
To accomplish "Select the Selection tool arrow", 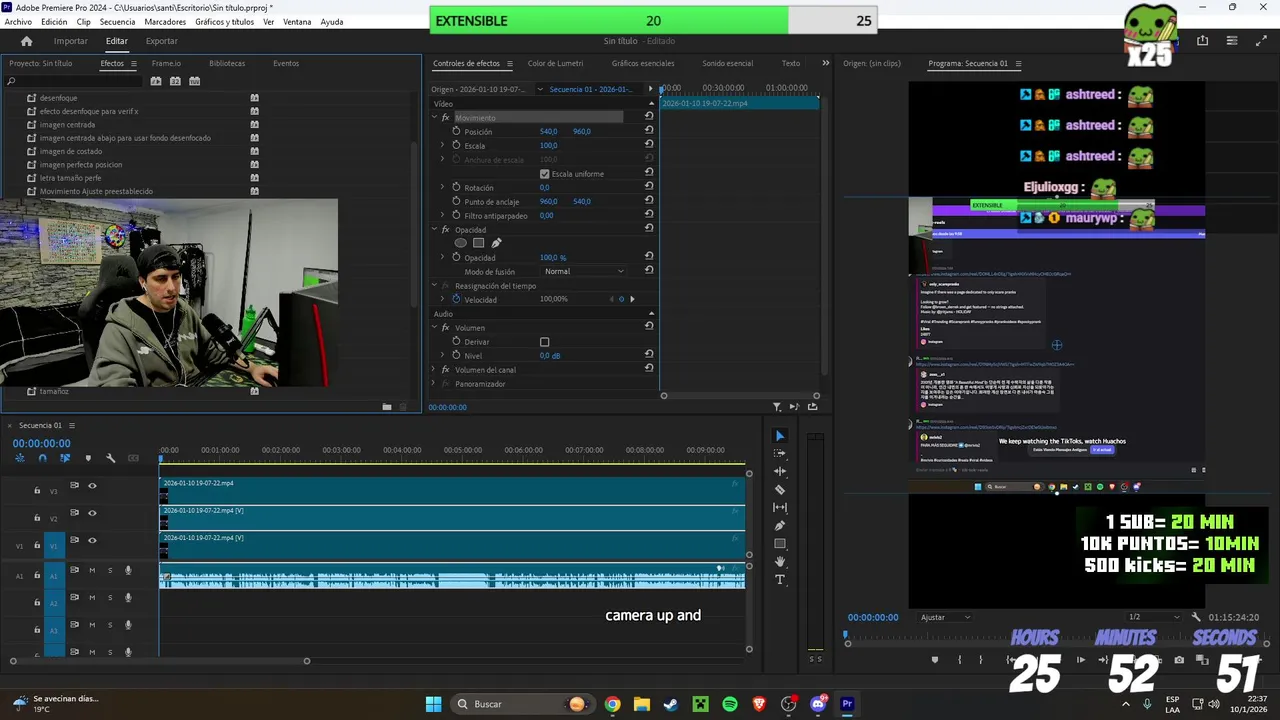I will coord(780,436).
